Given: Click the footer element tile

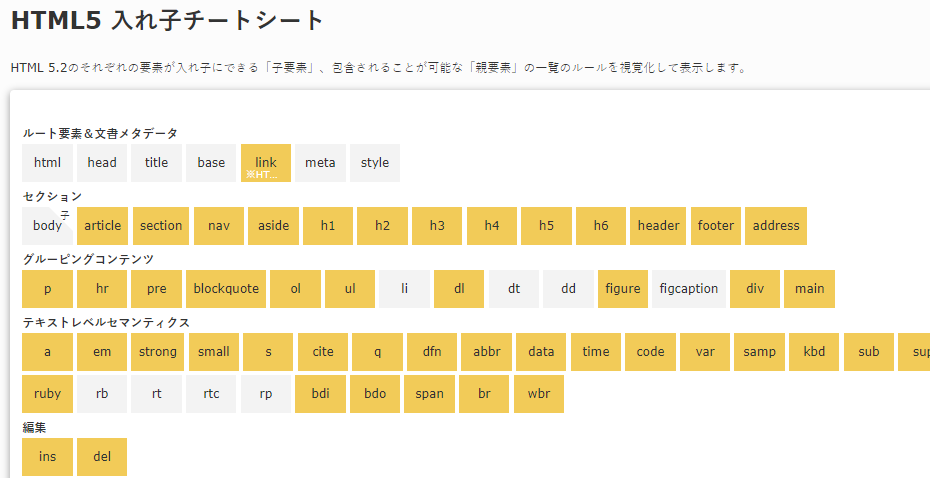Looking at the screenshot, I should pos(716,225).
